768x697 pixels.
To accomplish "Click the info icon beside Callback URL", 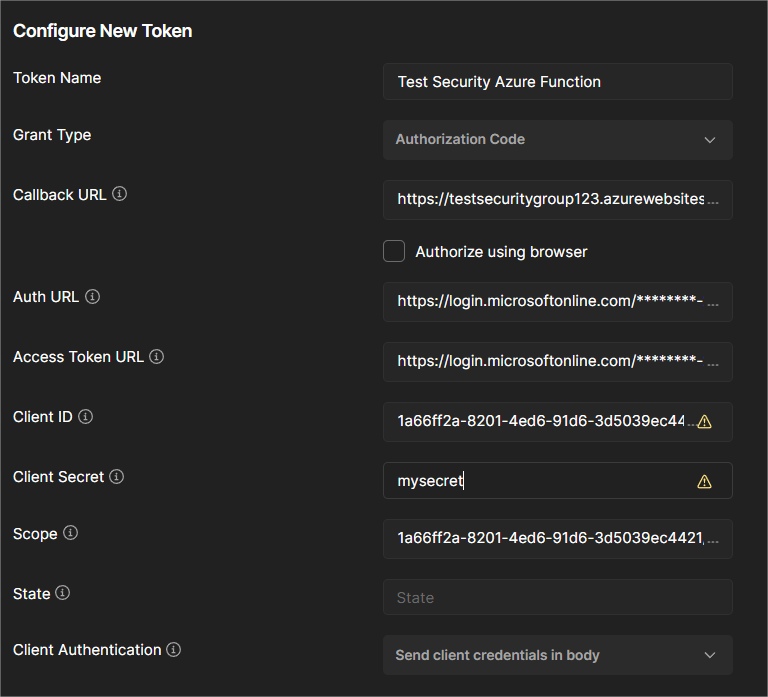I will click(x=120, y=195).
